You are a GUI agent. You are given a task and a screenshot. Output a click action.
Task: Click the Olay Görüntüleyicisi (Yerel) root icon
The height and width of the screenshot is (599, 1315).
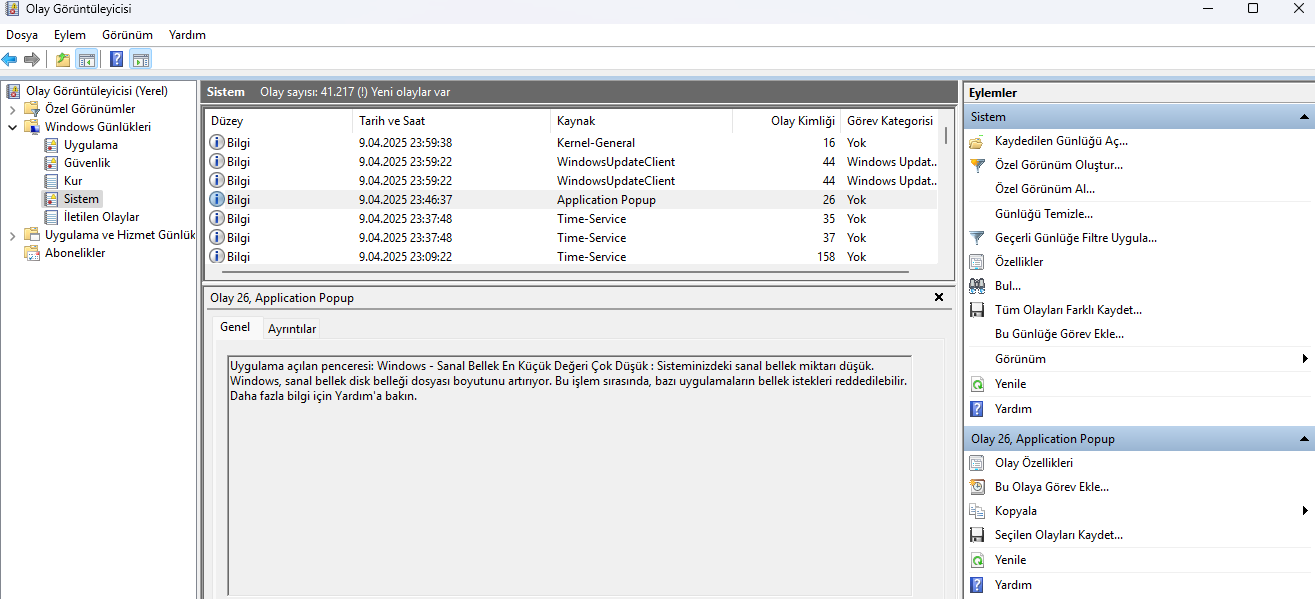point(14,91)
